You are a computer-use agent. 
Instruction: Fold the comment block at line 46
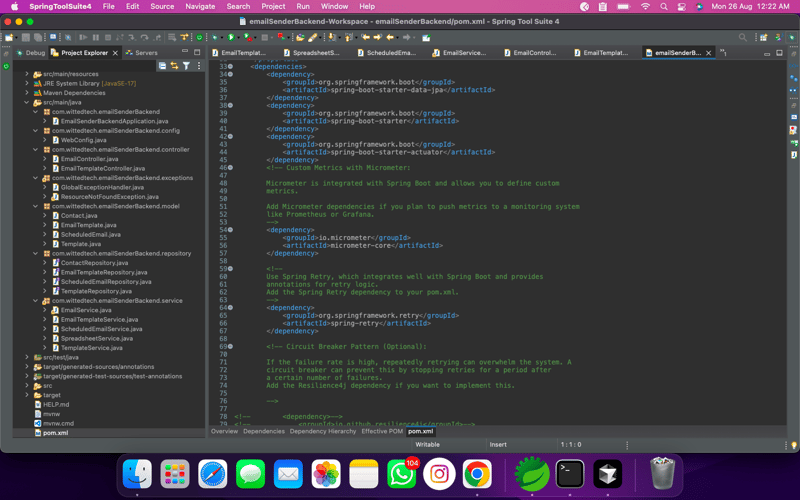(231, 167)
